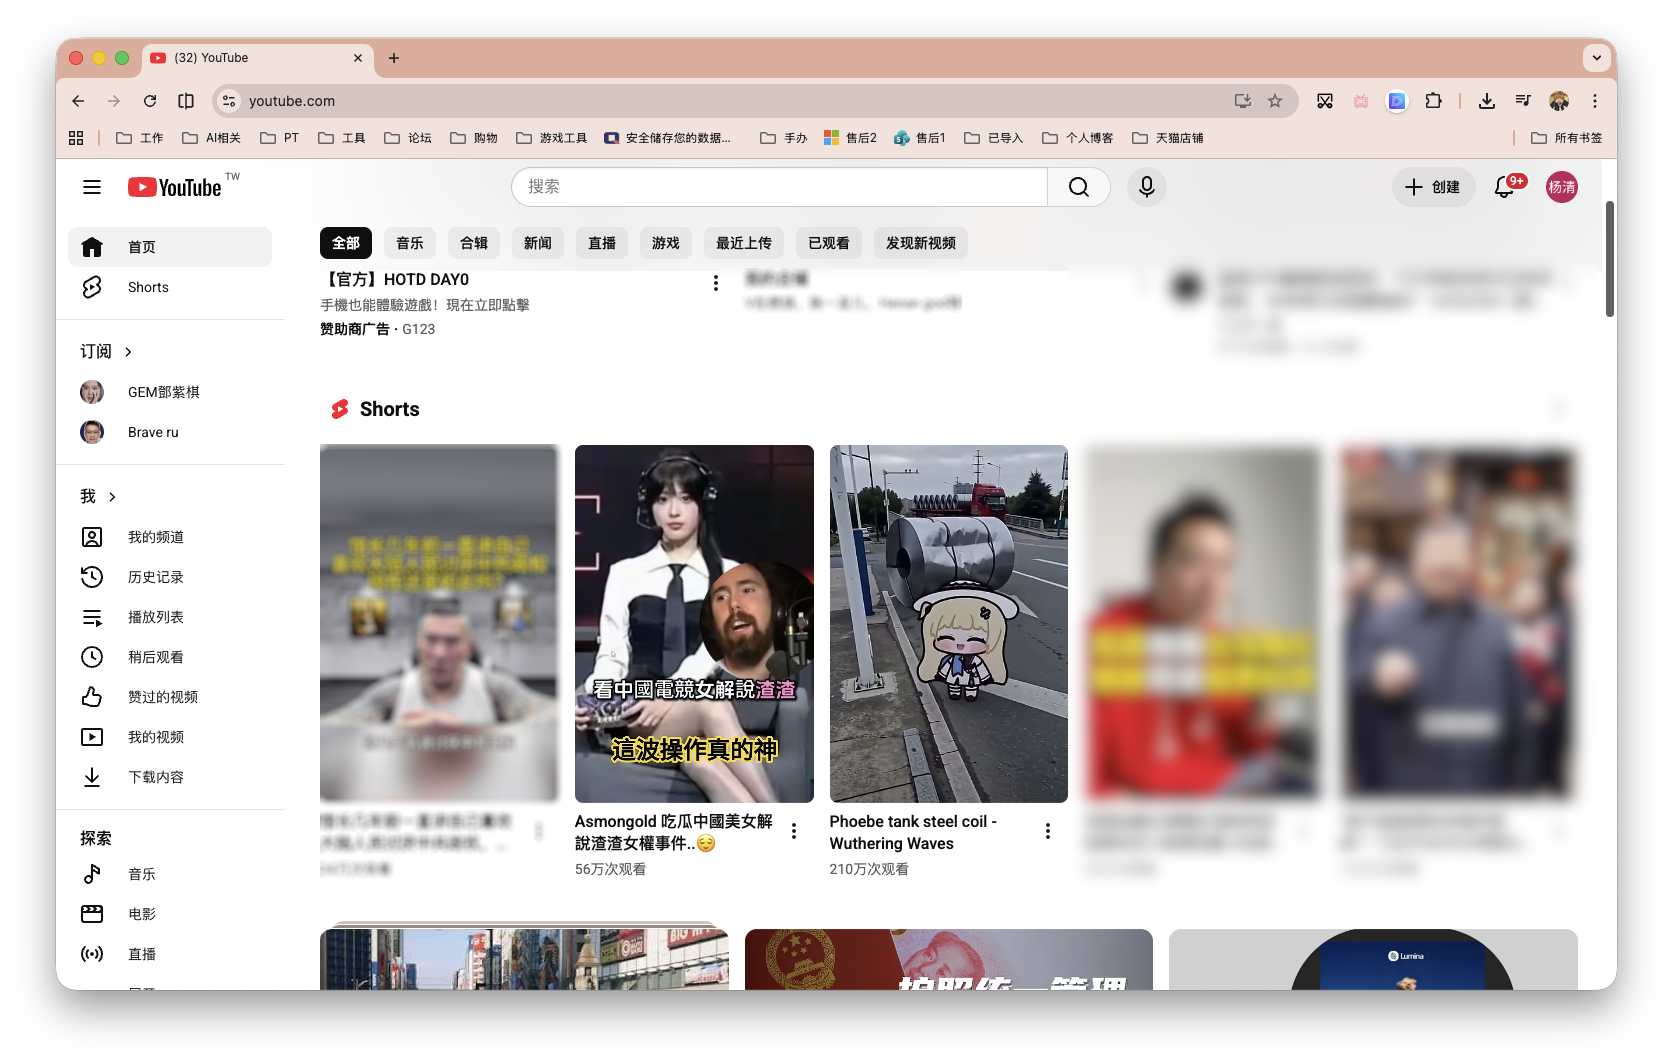Screen dimensions: 1673x1064
Task: Open more options for Phoebe tank steel coil
Action: [x=1048, y=831]
